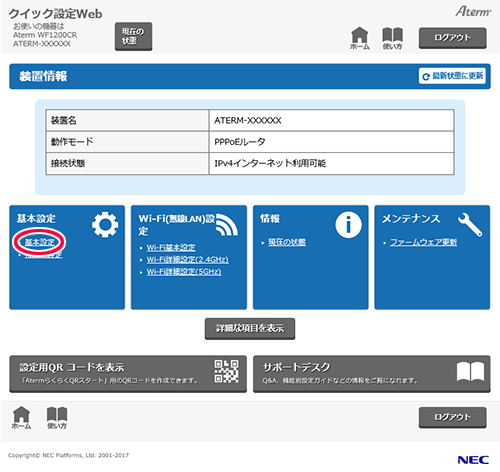This screenshot has height=472, width=500.
Task: Select the ATERM-XXXXXX device name table cell
Action: 331,120
